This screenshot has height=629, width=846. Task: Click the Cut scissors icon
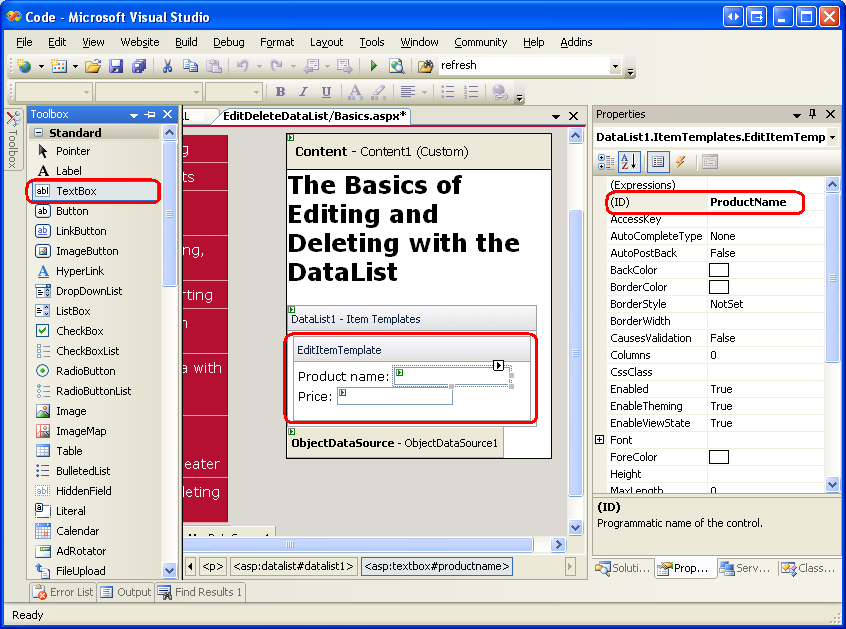click(167, 66)
